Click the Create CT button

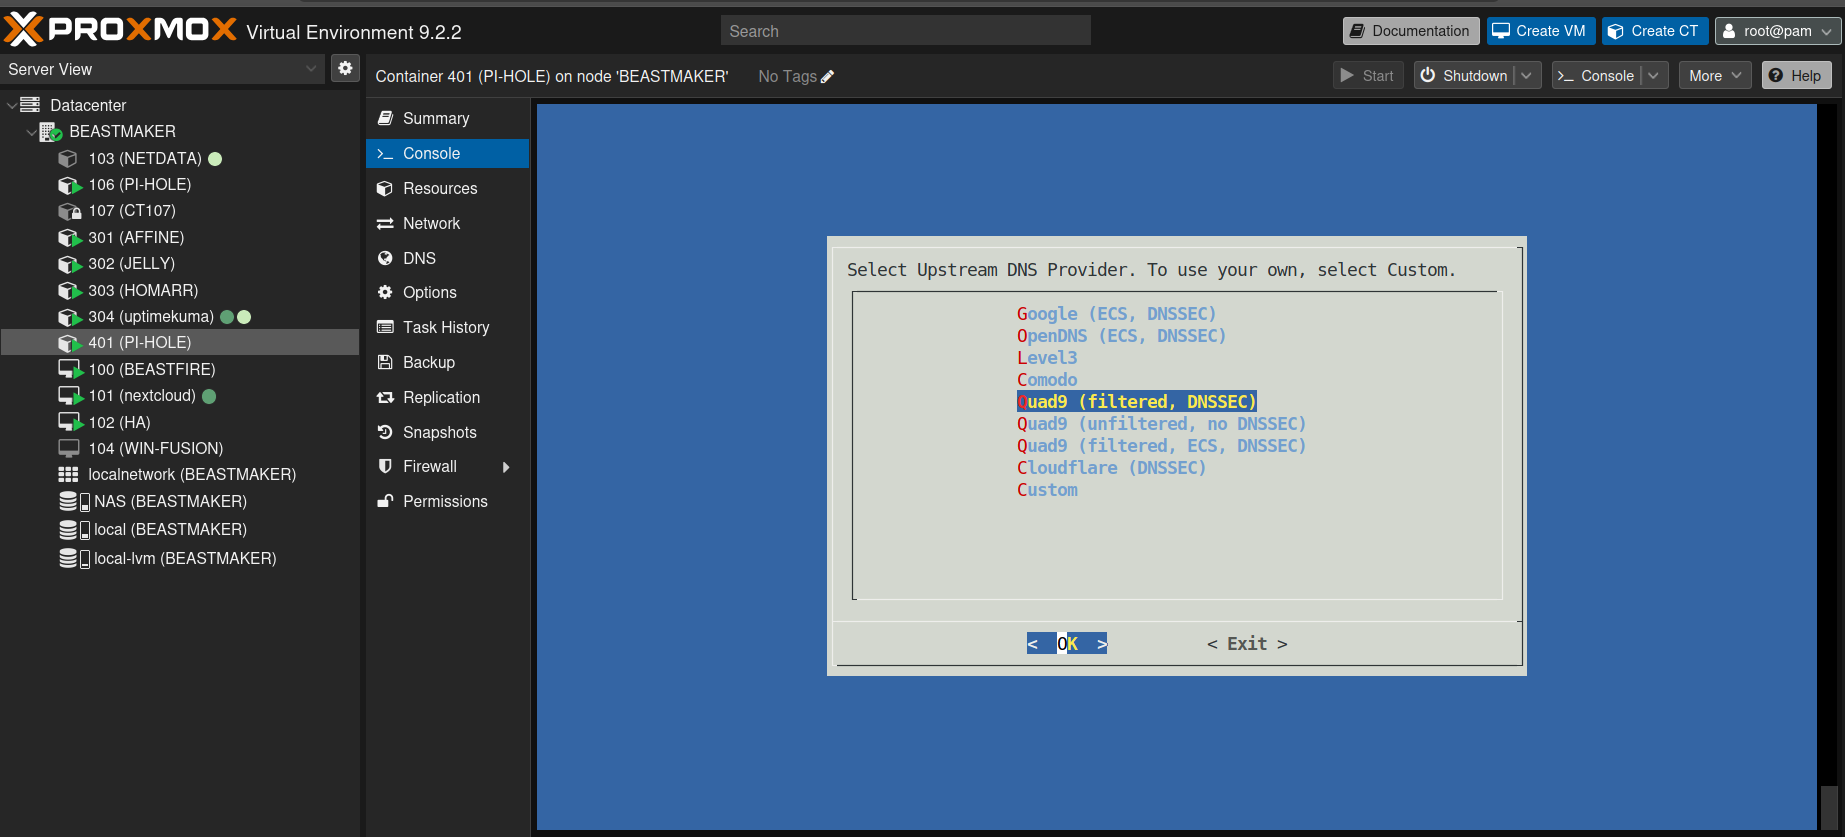click(1653, 31)
